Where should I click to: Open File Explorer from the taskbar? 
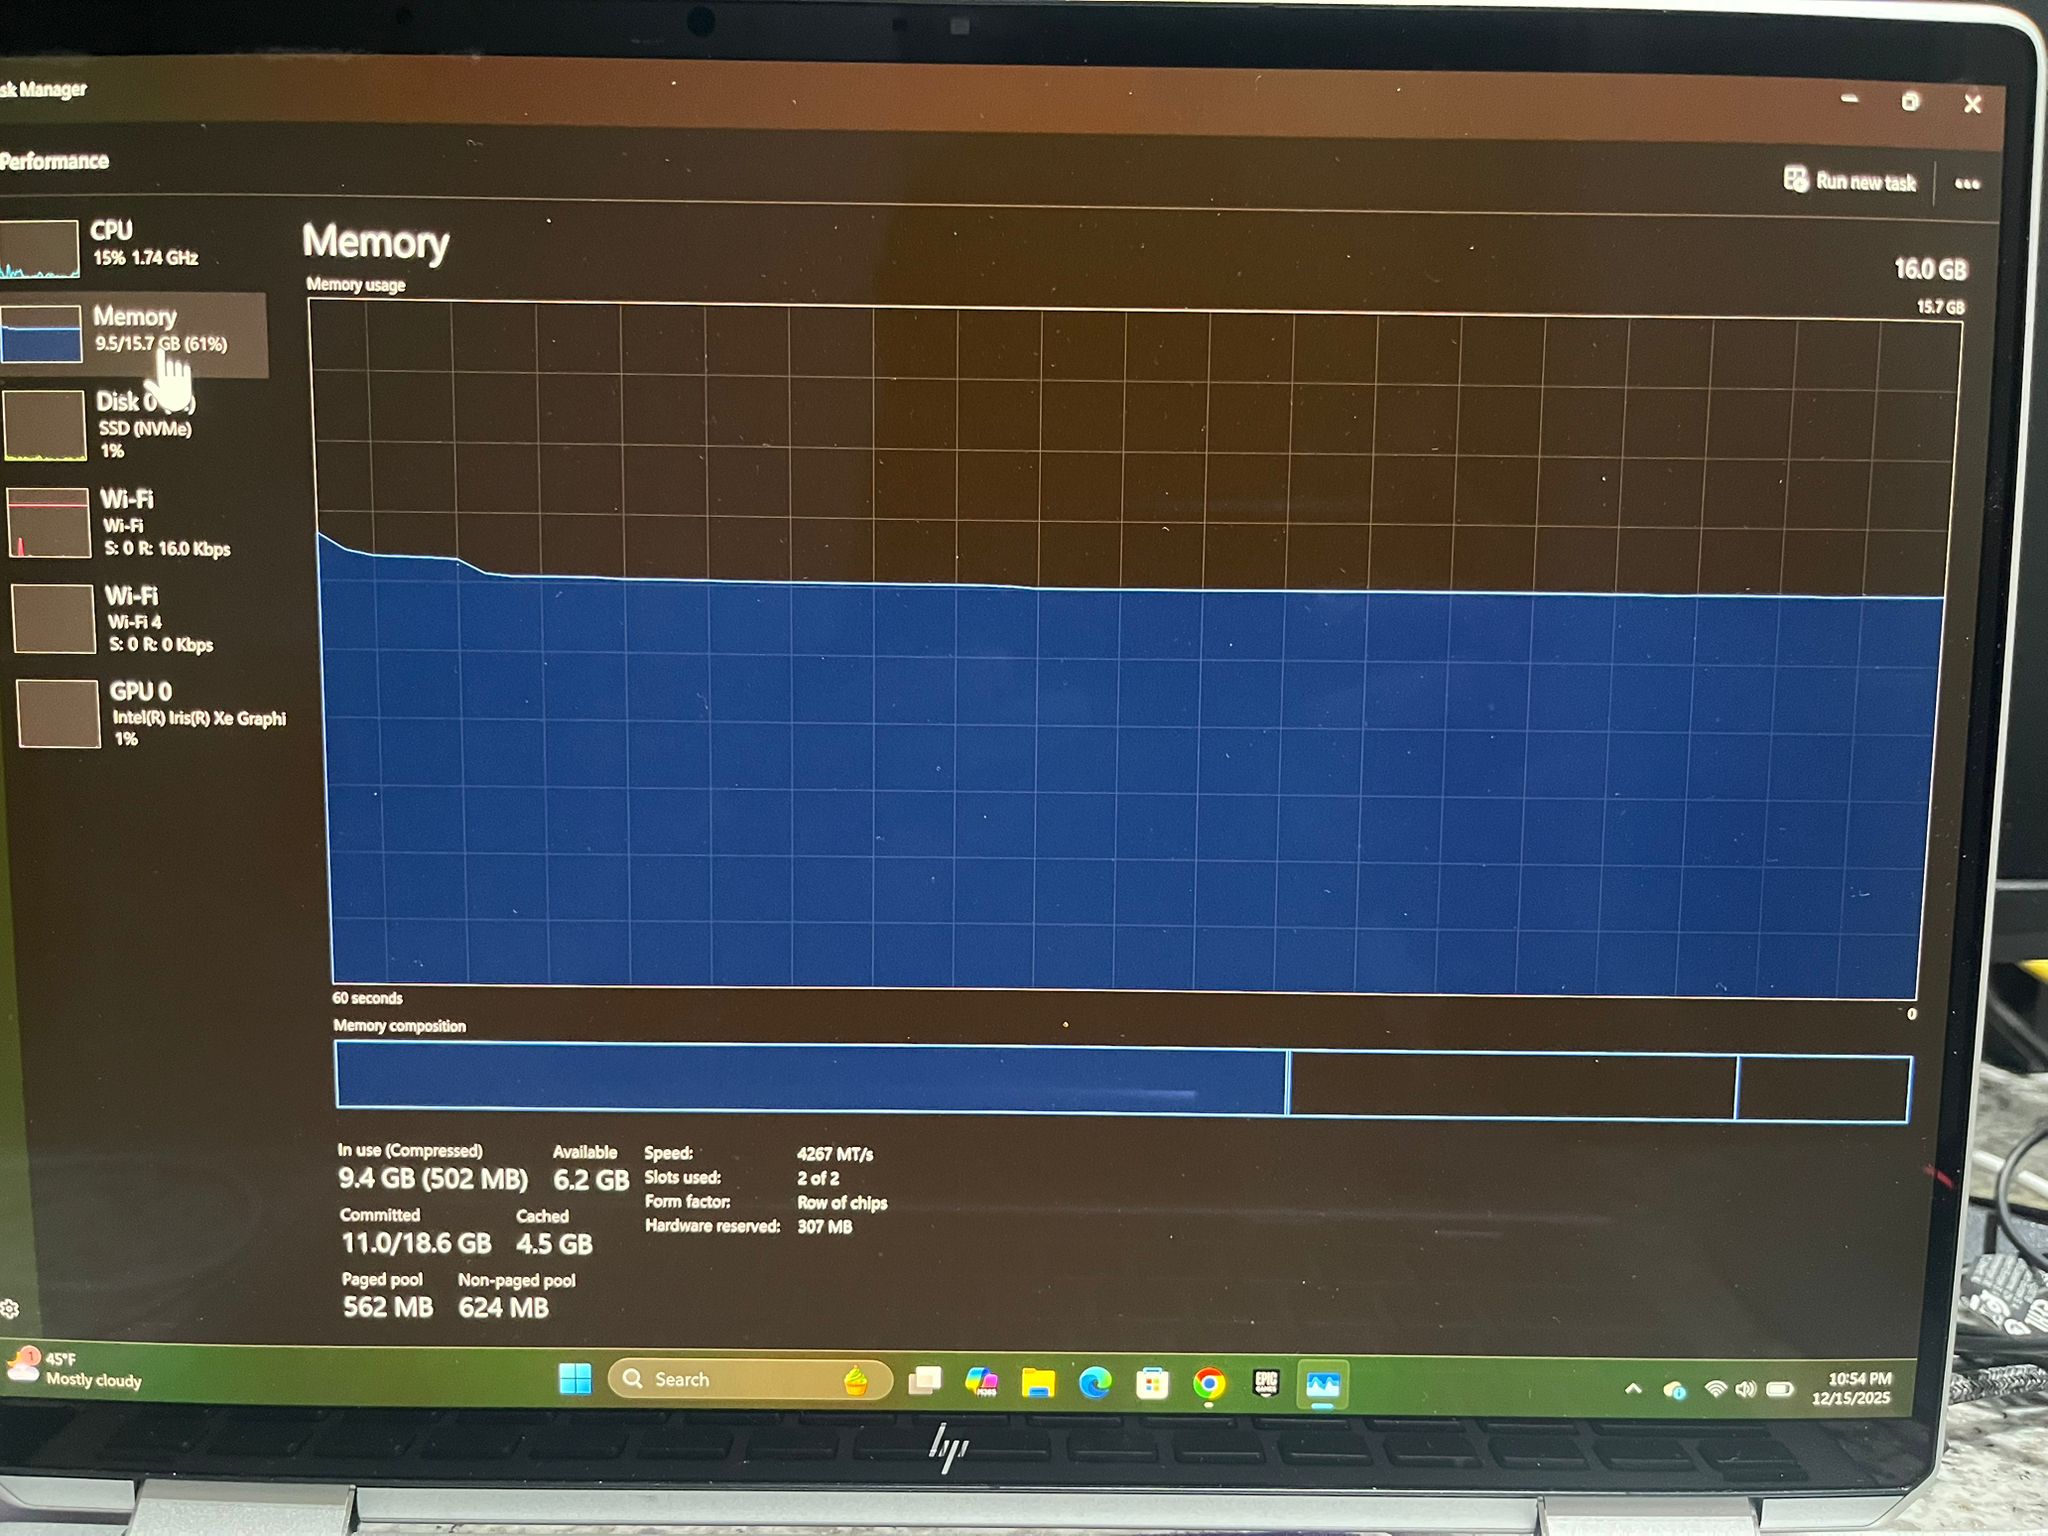[x=1040, y=1382]
